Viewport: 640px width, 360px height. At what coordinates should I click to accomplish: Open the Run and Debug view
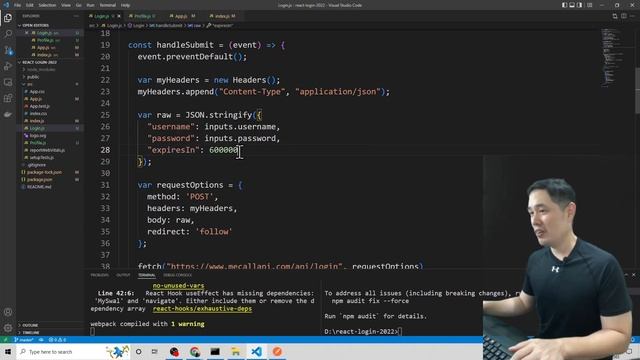(x=8, y=66)
